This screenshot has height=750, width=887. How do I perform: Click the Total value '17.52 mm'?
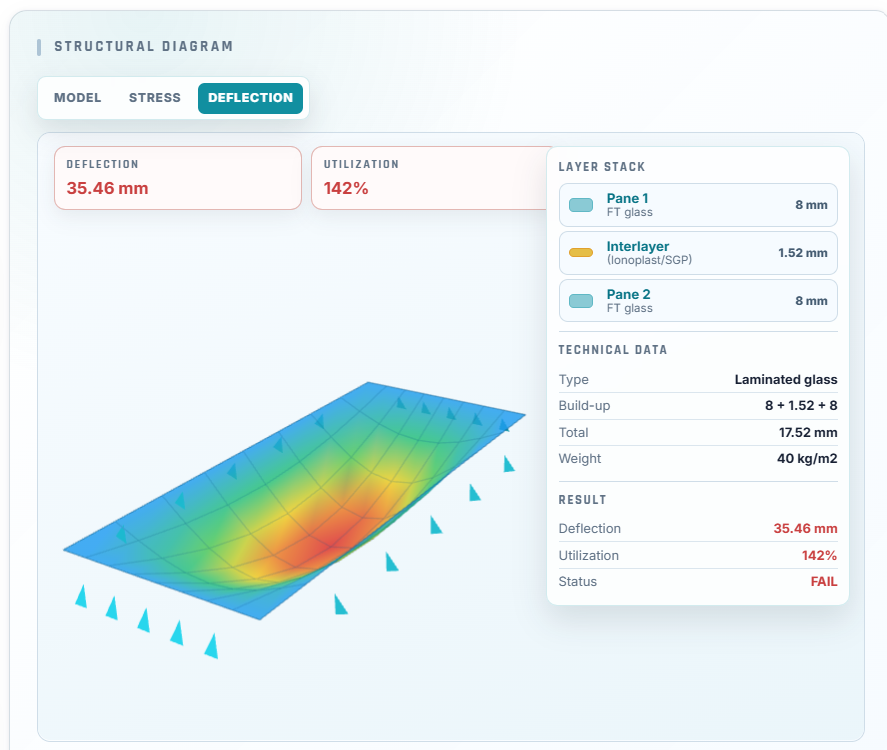coord(808,433)
